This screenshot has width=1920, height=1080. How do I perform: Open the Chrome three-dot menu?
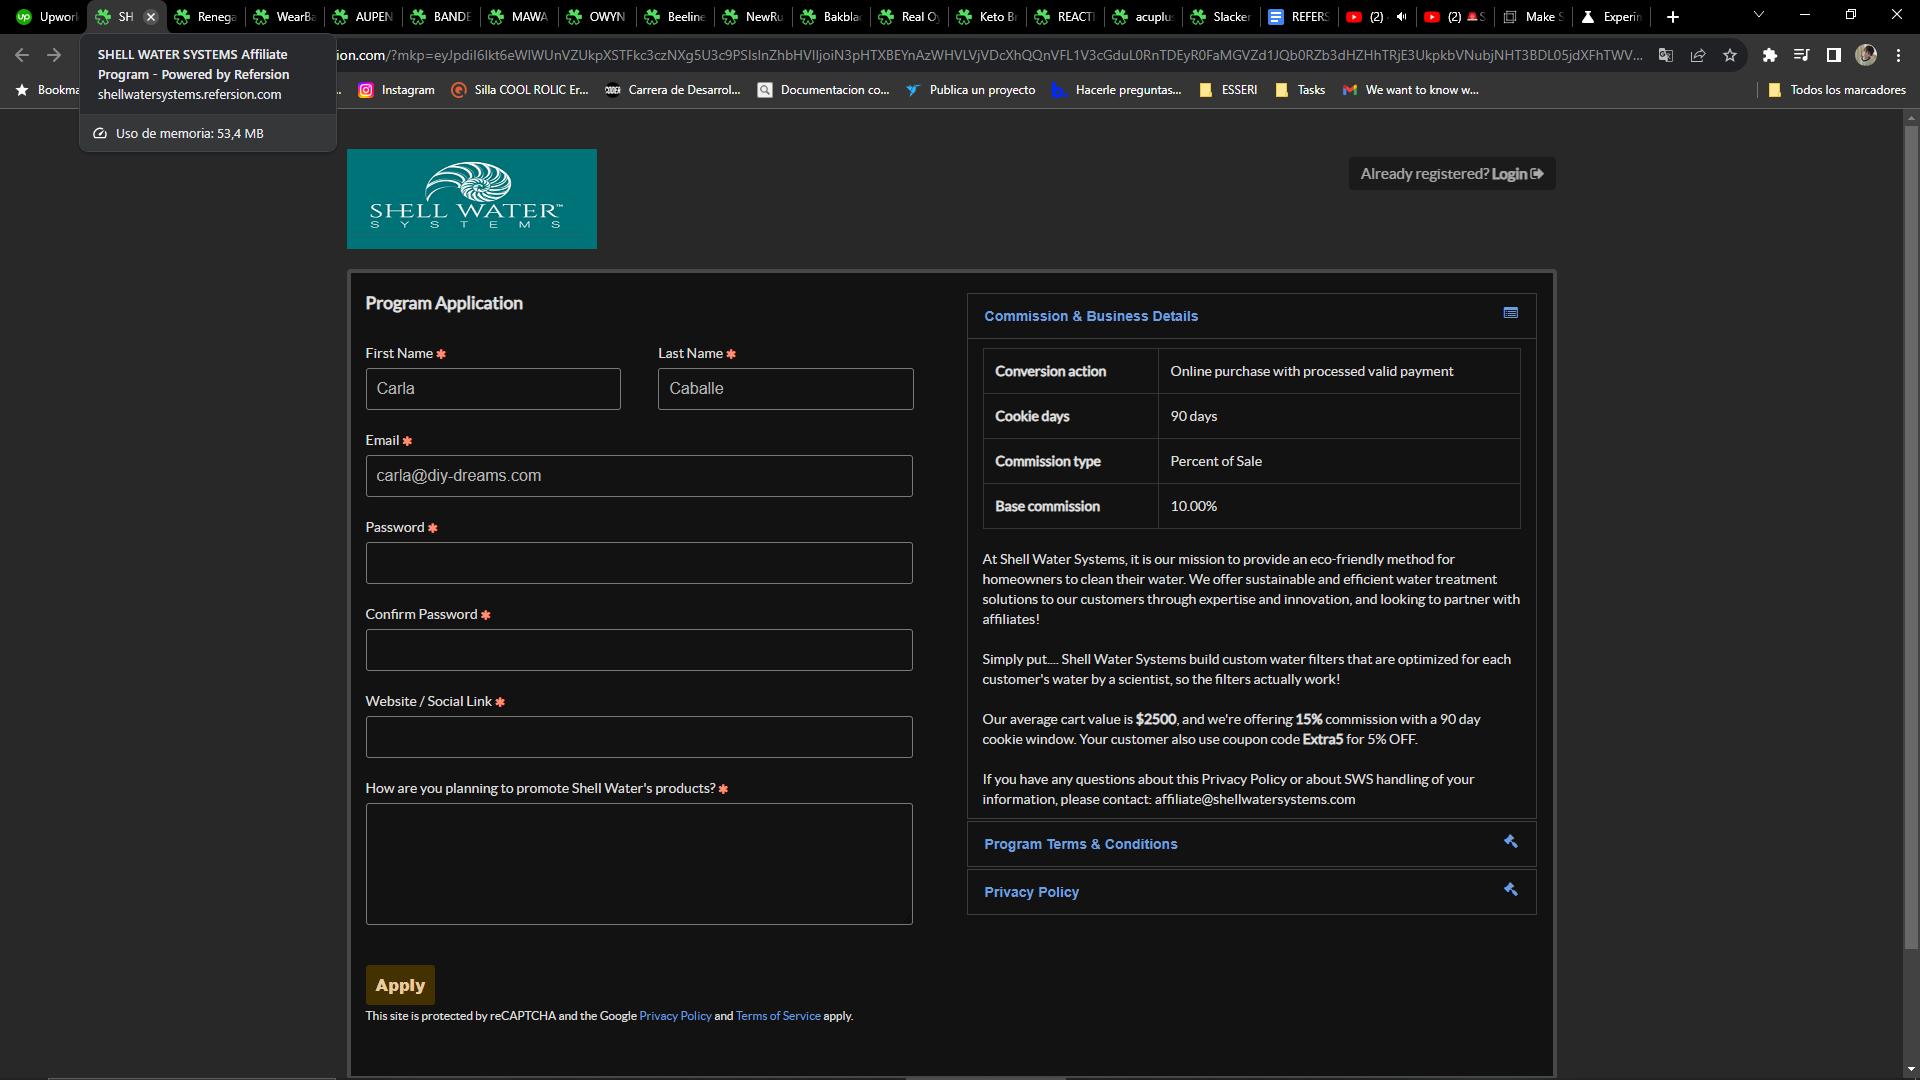pyautogui.click(x=1898, y=55)
